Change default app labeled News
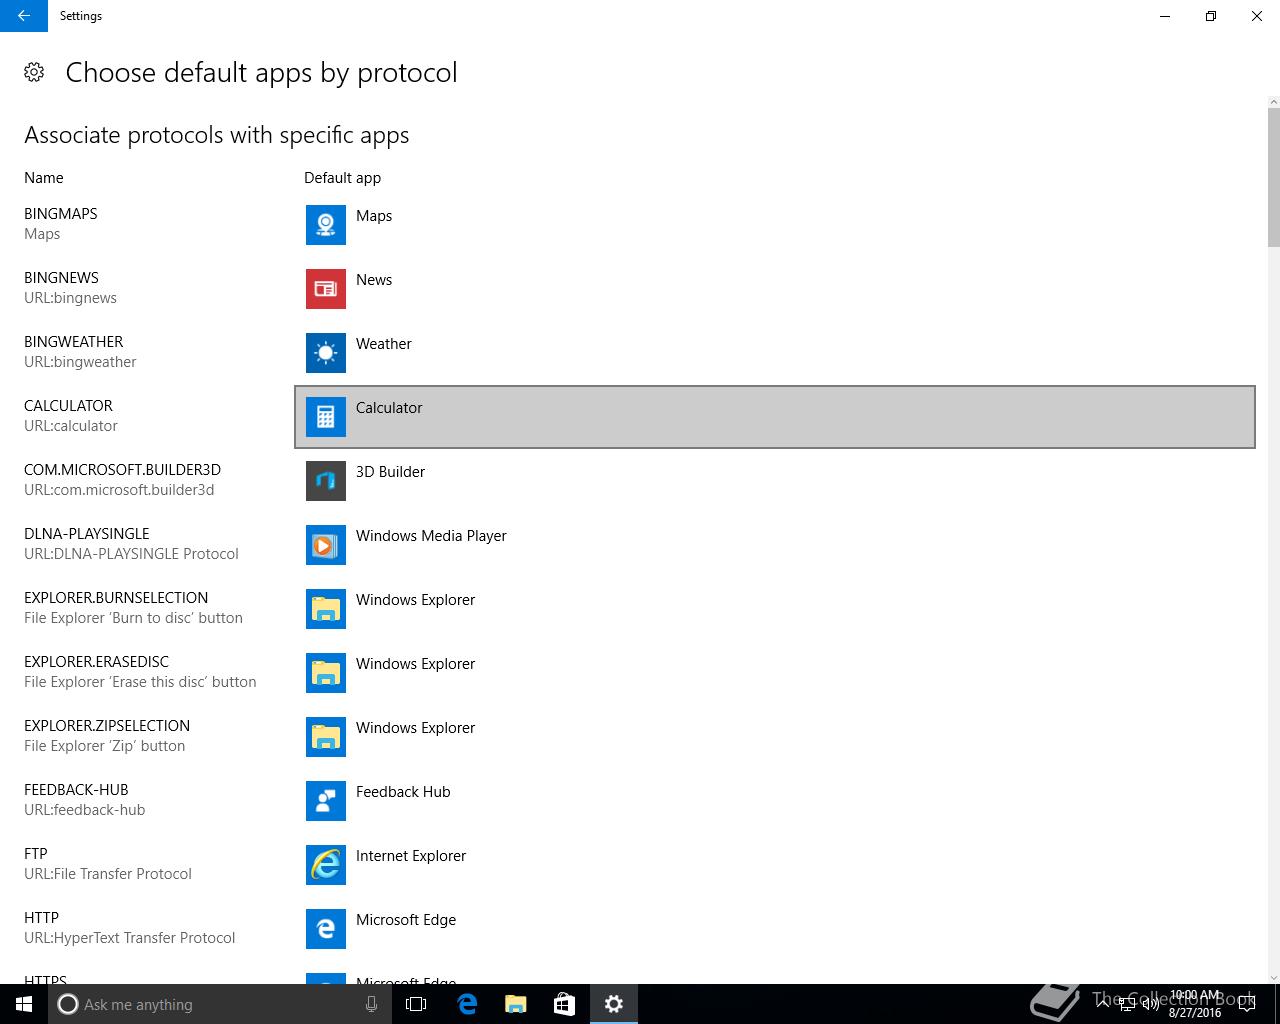 coord(775,289)
